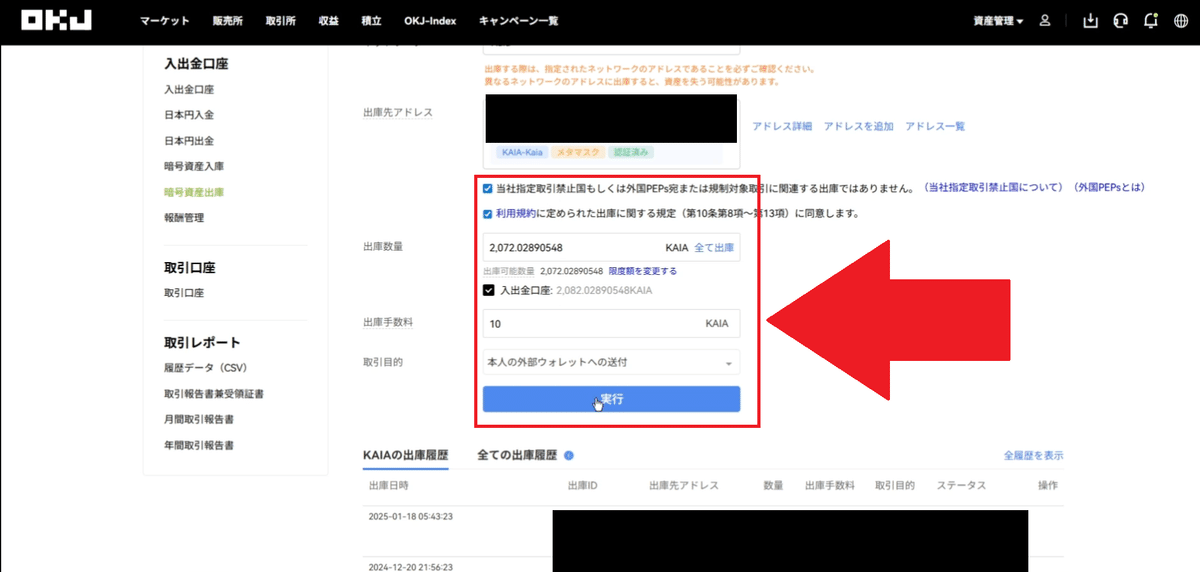Click the 認証済み tag
Screen dimensions: 1200x572
click(x=632, y=152)
